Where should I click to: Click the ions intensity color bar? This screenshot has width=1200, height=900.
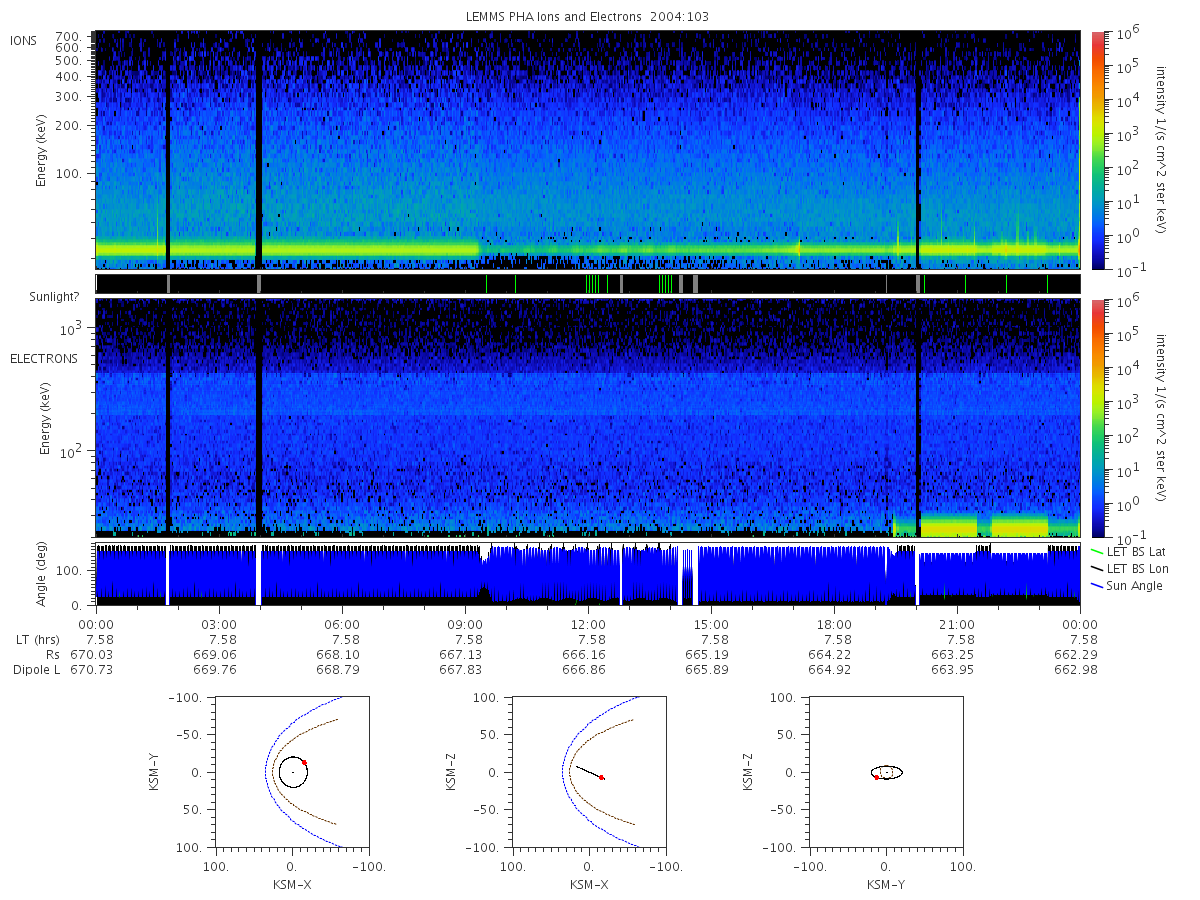(x=1097, y=150)
